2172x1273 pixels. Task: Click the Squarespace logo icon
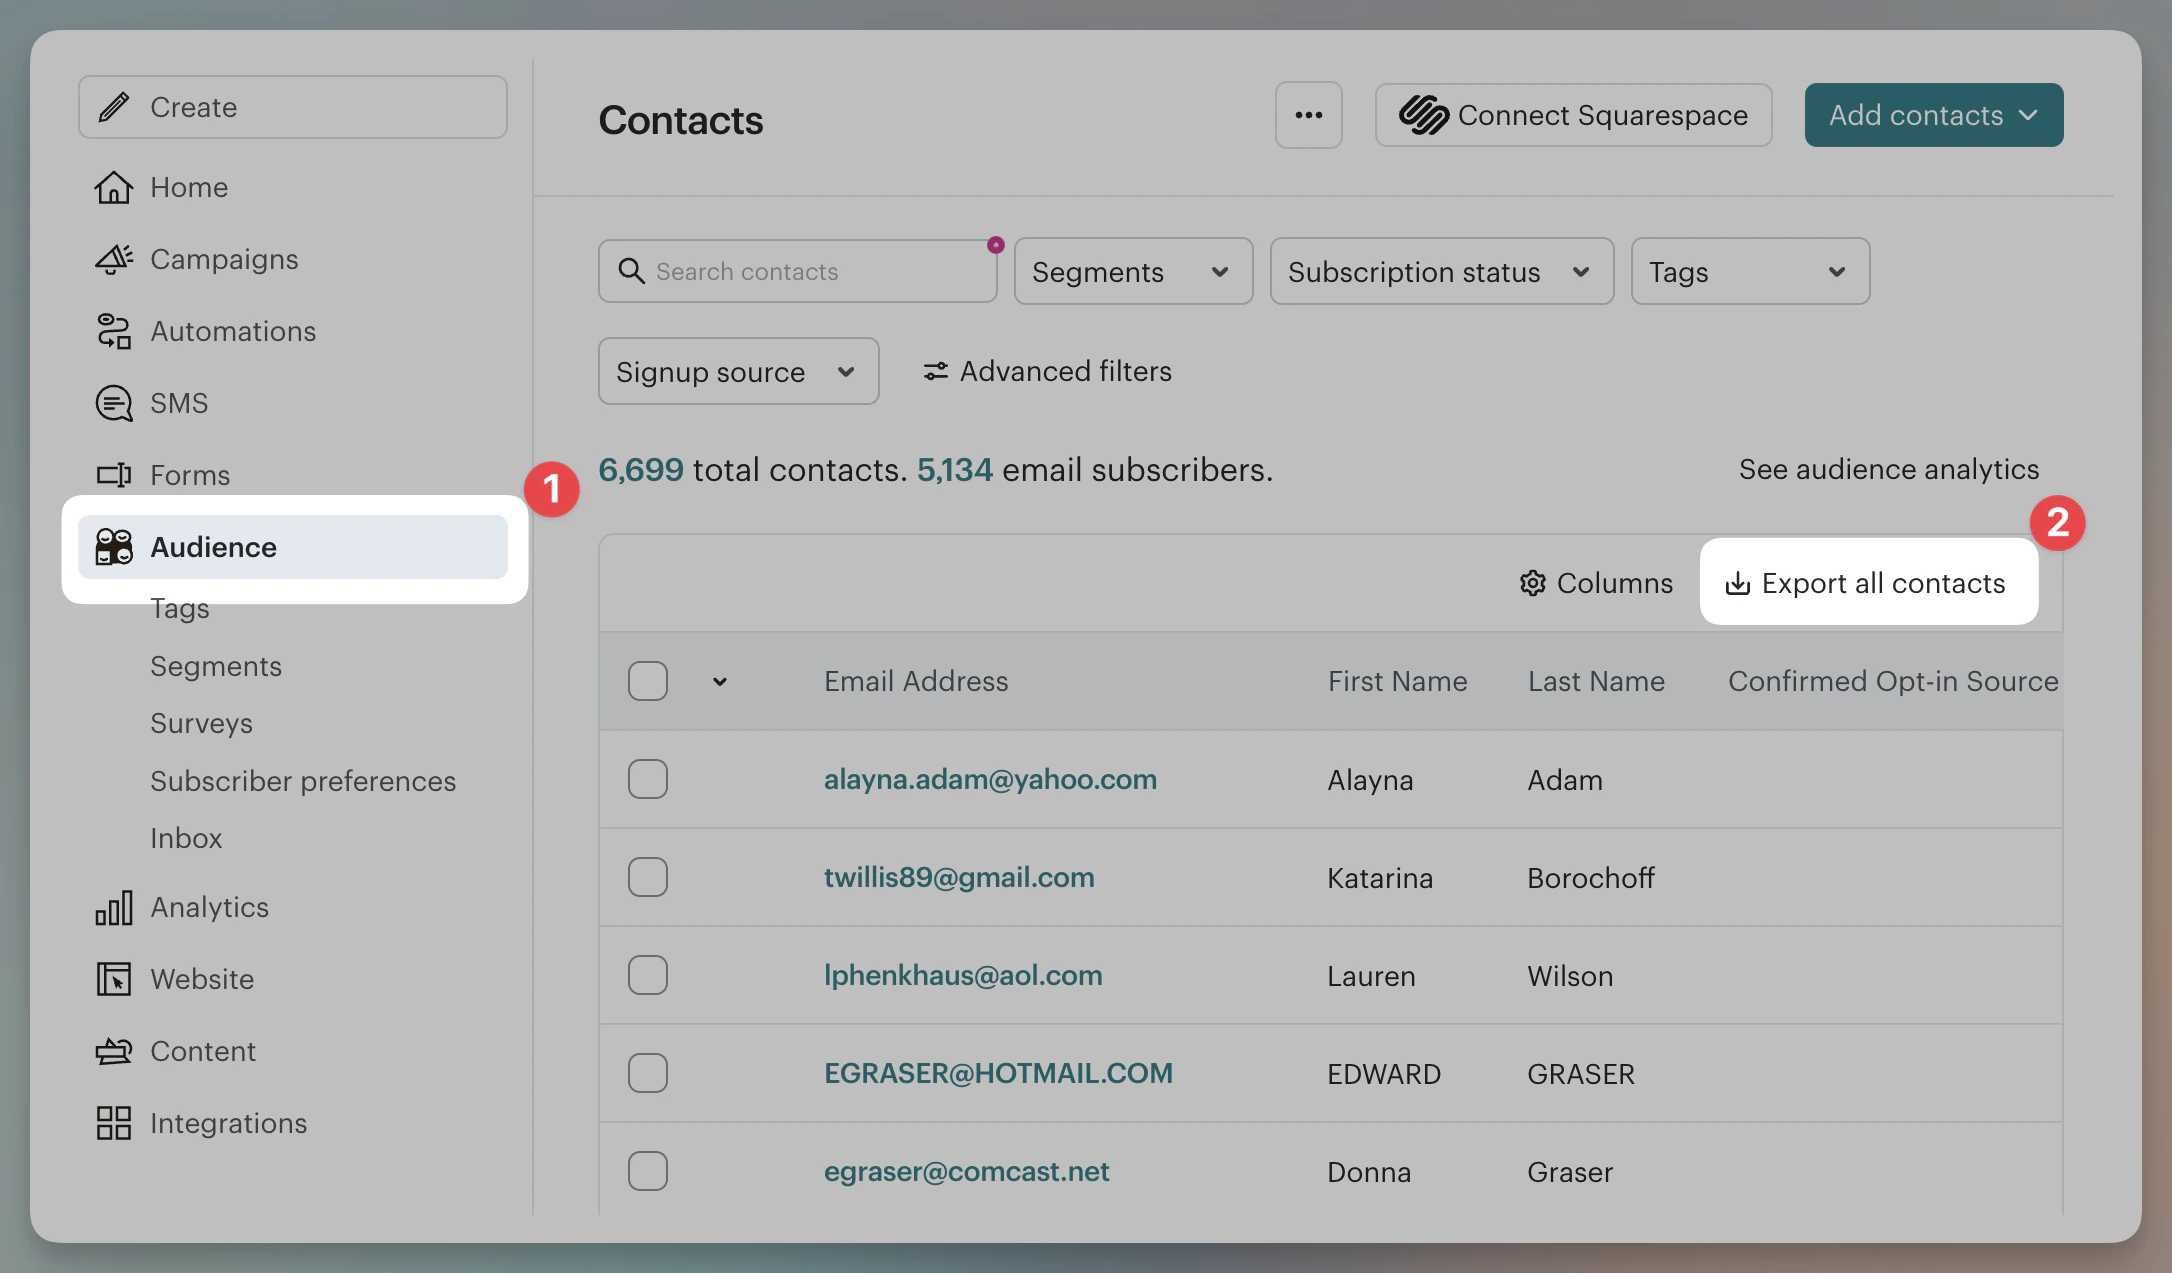coord(1424,115)
